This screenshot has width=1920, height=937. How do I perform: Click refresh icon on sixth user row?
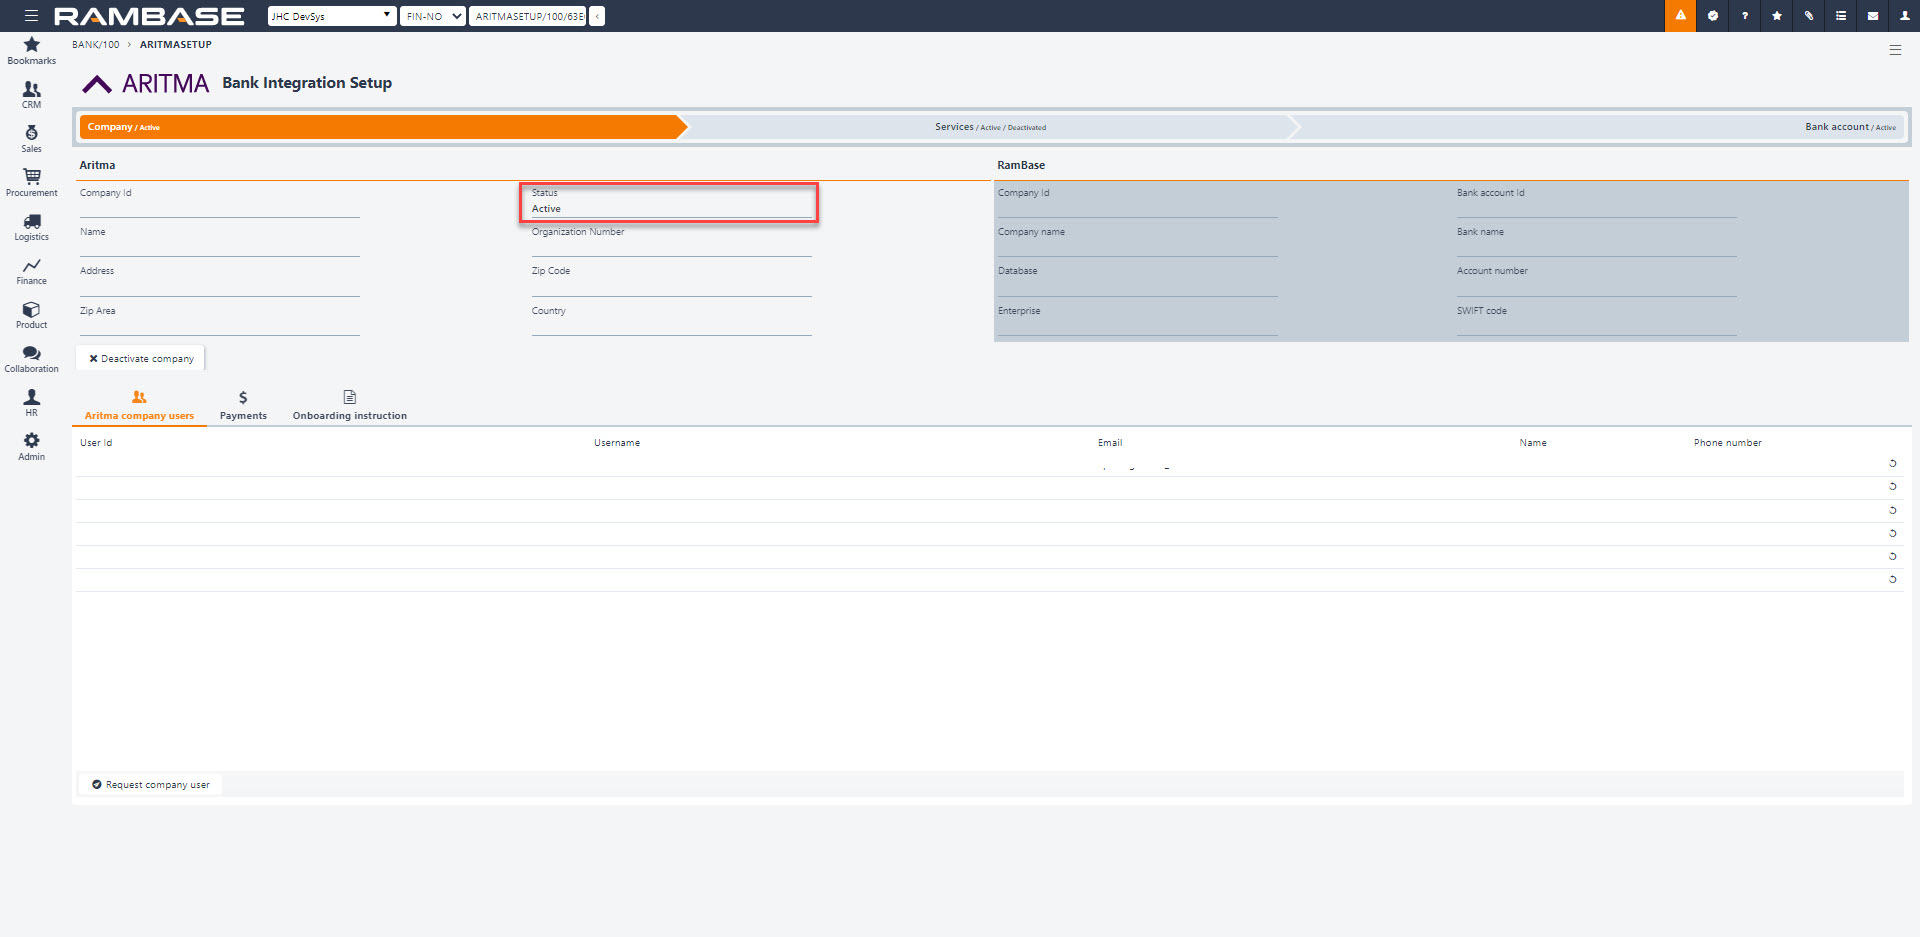tap(1892, 579)
